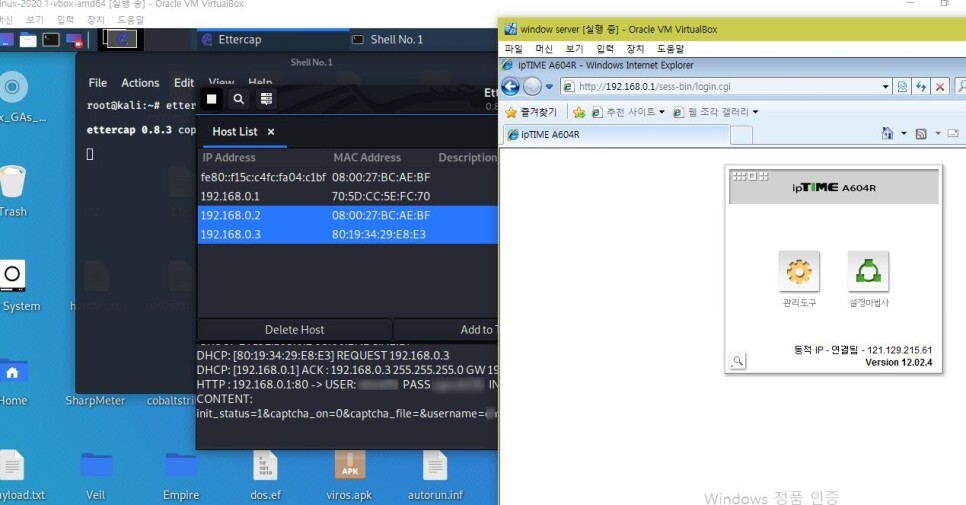Image resolution: width=966 pixels, height=505 pixels.
Task: Sort hosts by the IP Address column header
Action: click(x=229, y=158)
